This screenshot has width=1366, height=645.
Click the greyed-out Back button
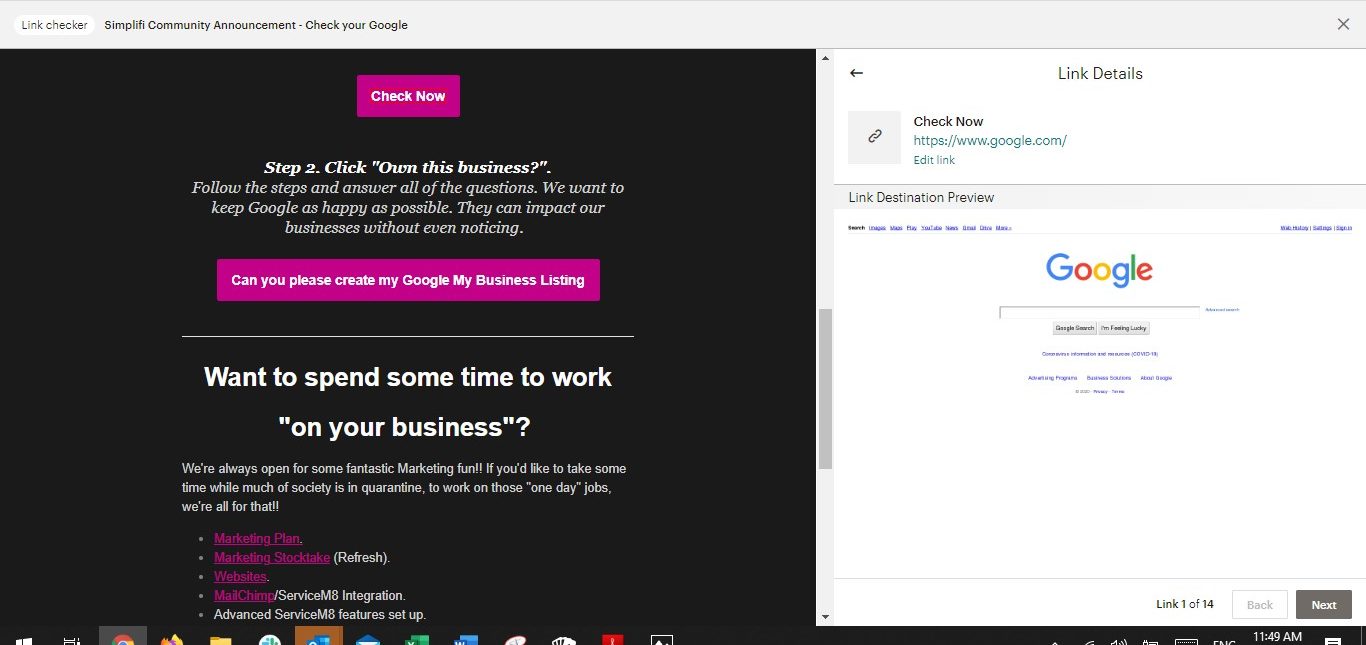pyautogui.click(x=1260, y=604)
